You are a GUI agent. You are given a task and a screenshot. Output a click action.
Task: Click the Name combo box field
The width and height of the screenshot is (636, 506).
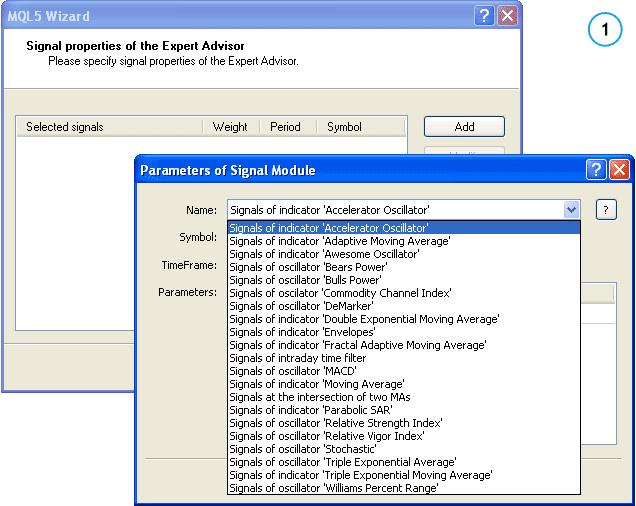404,210
